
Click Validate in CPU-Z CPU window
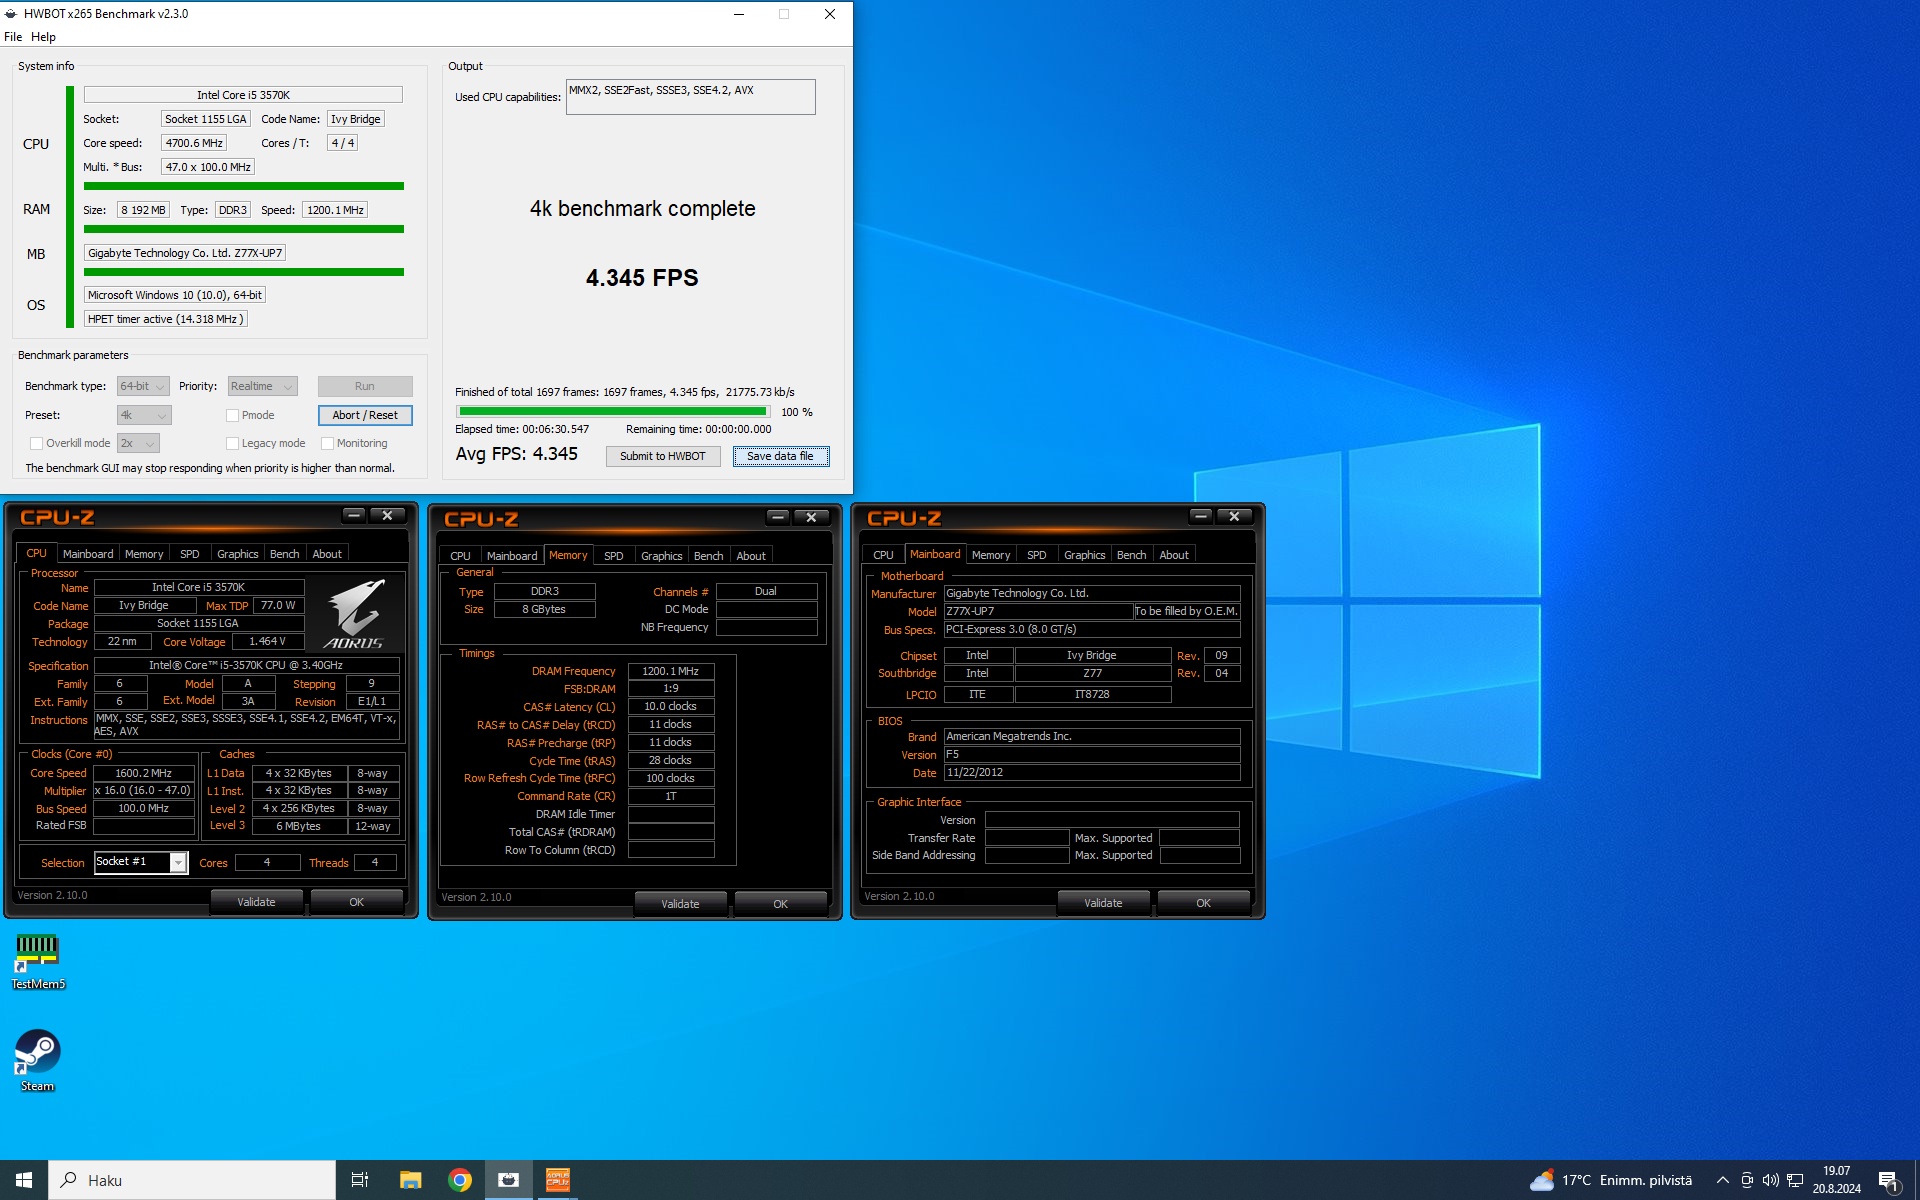tap(256, 902)
